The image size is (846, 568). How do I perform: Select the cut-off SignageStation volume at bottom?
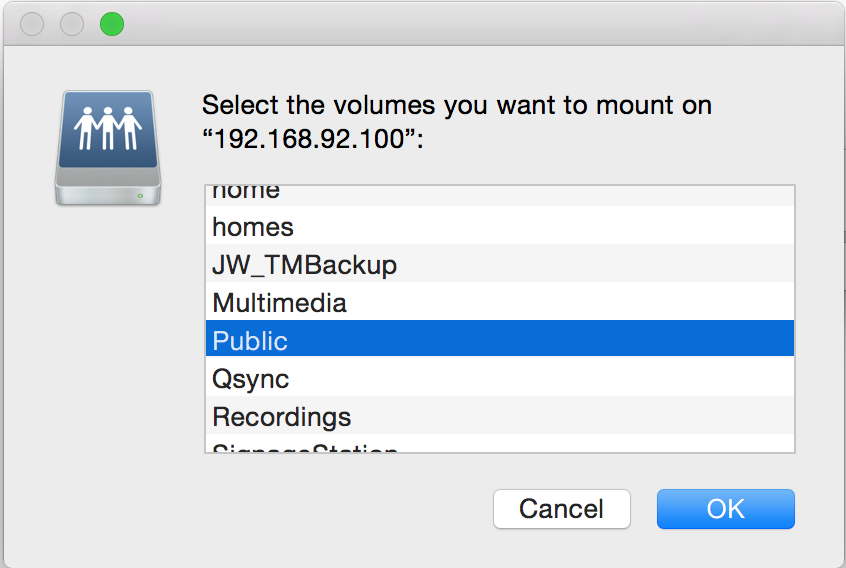click(305, 449)
